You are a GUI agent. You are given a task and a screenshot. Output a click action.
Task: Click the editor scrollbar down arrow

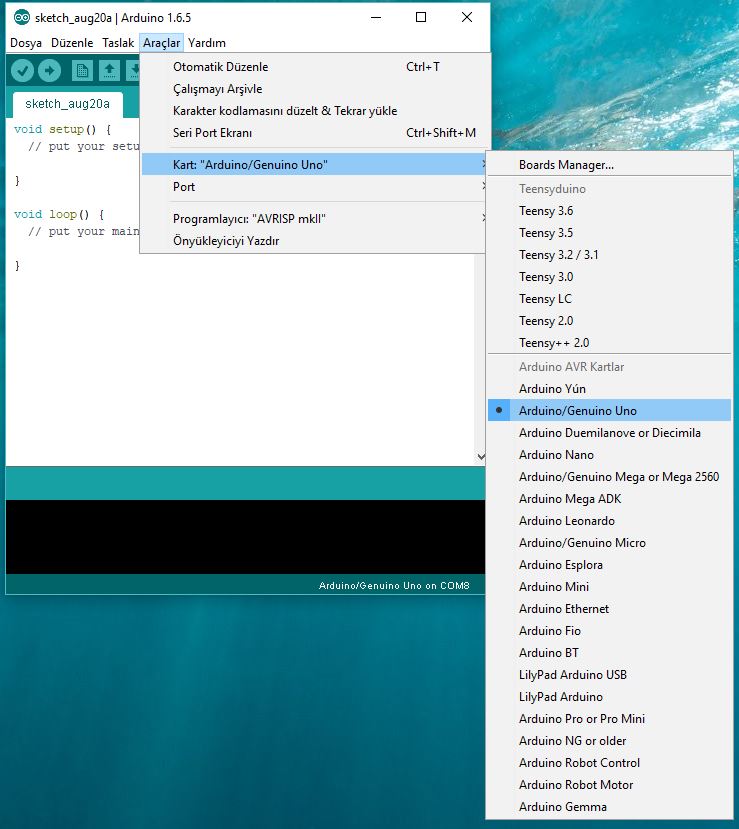481,456
